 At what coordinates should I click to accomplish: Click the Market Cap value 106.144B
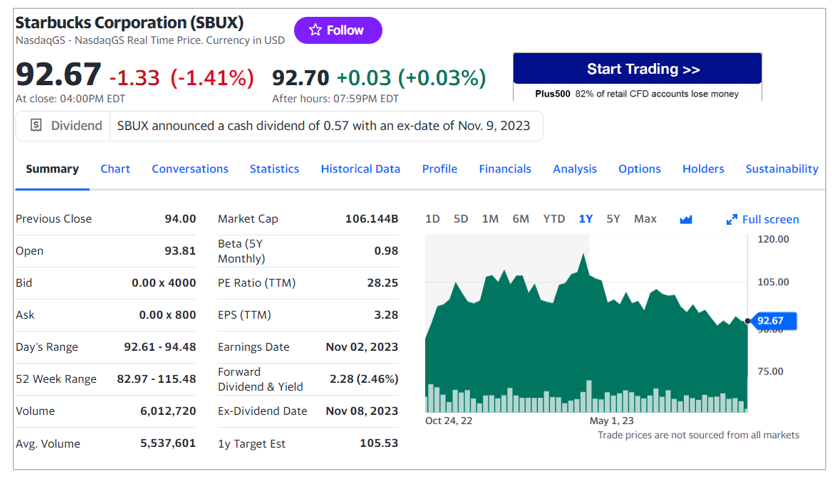pos(371,219)
